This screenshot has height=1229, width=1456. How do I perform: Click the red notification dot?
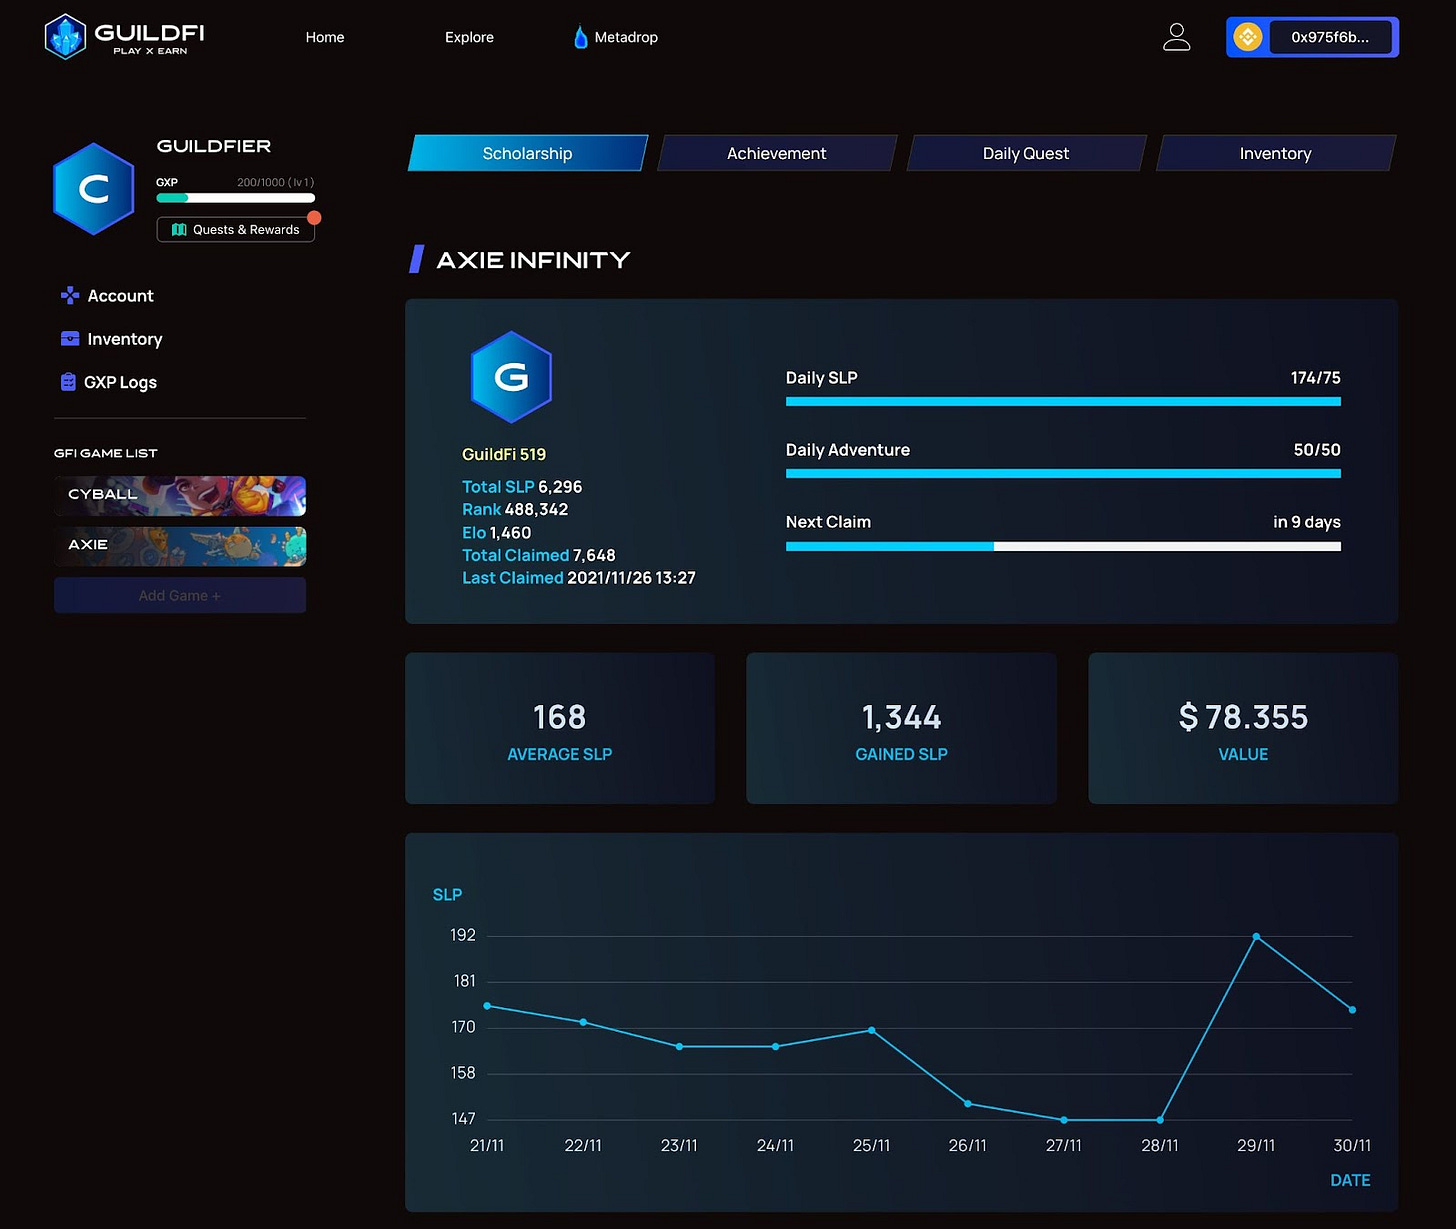pyautogui.click(x=314, y=217)
